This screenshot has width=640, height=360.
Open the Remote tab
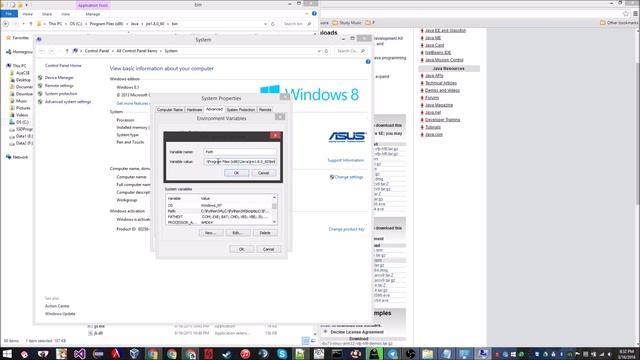click(265, 110)
